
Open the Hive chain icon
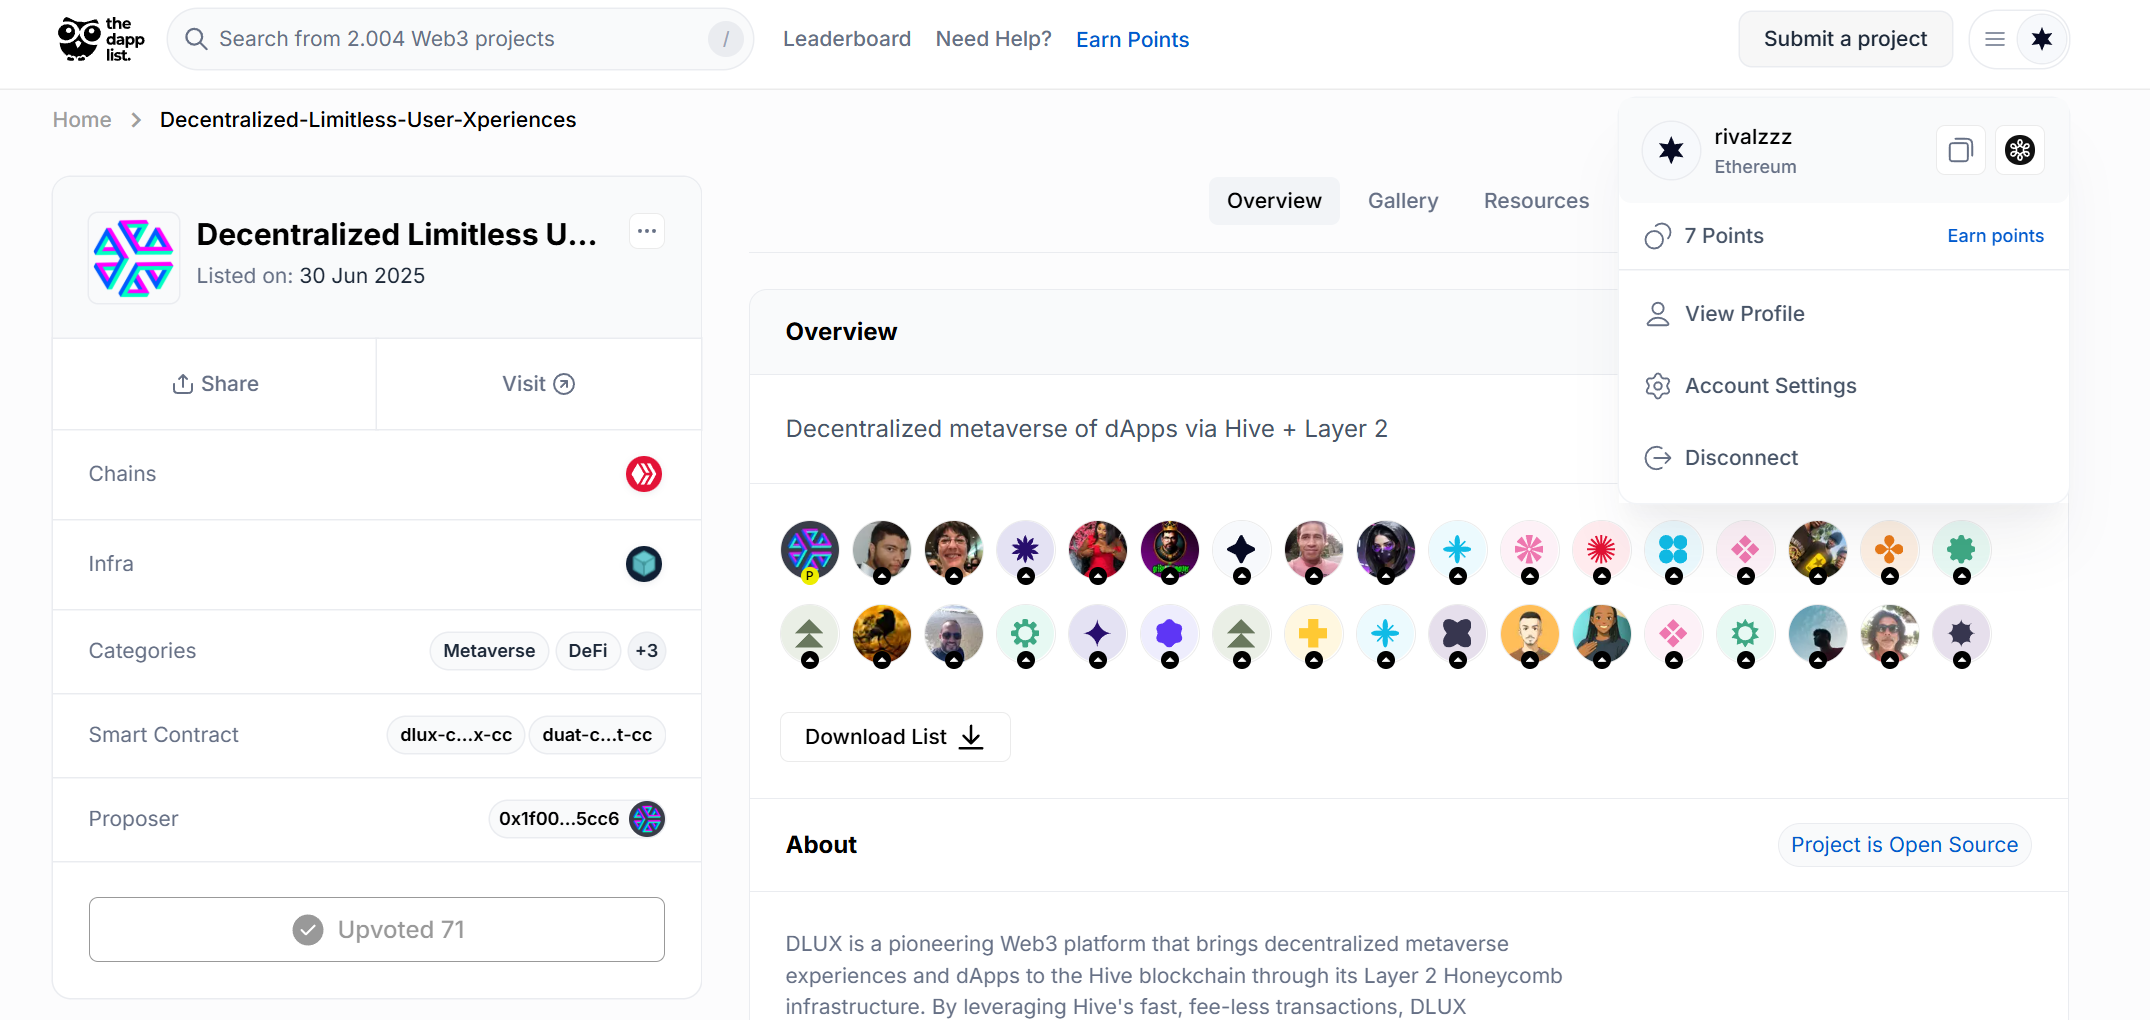[644, 474]
